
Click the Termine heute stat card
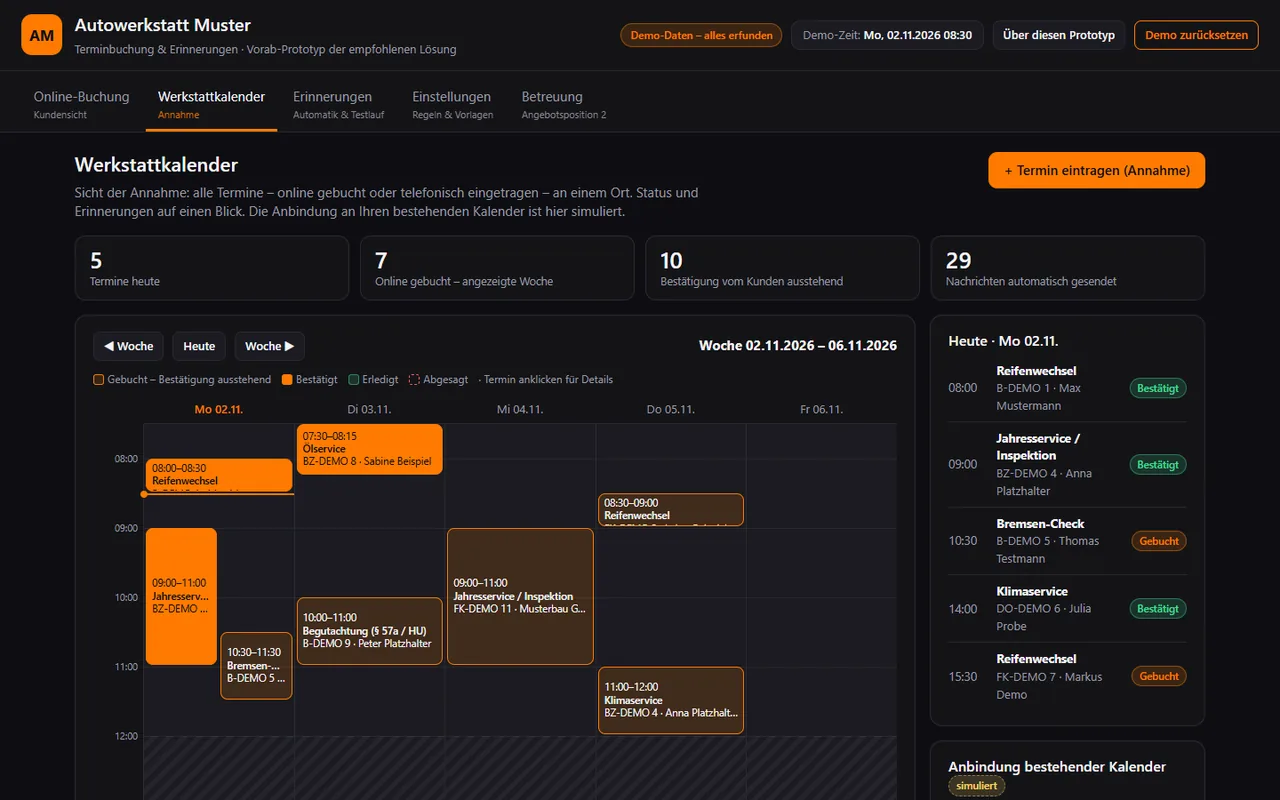pyautogui.click(x=212, y=268)
